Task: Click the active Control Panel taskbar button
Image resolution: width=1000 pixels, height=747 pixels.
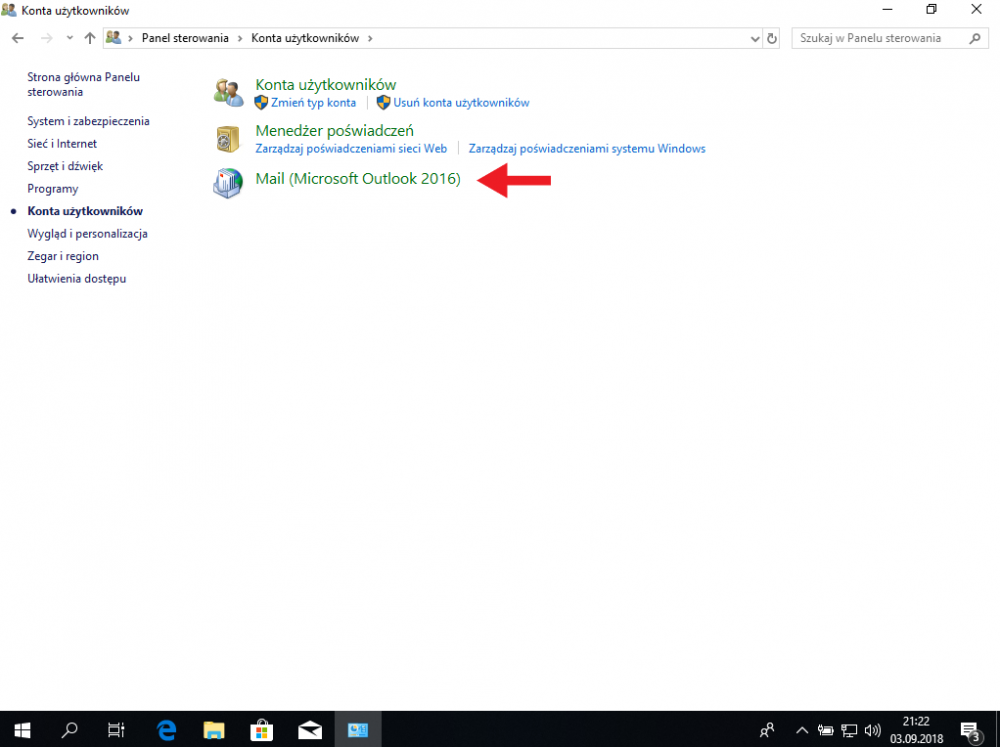Action: point(358,730)
